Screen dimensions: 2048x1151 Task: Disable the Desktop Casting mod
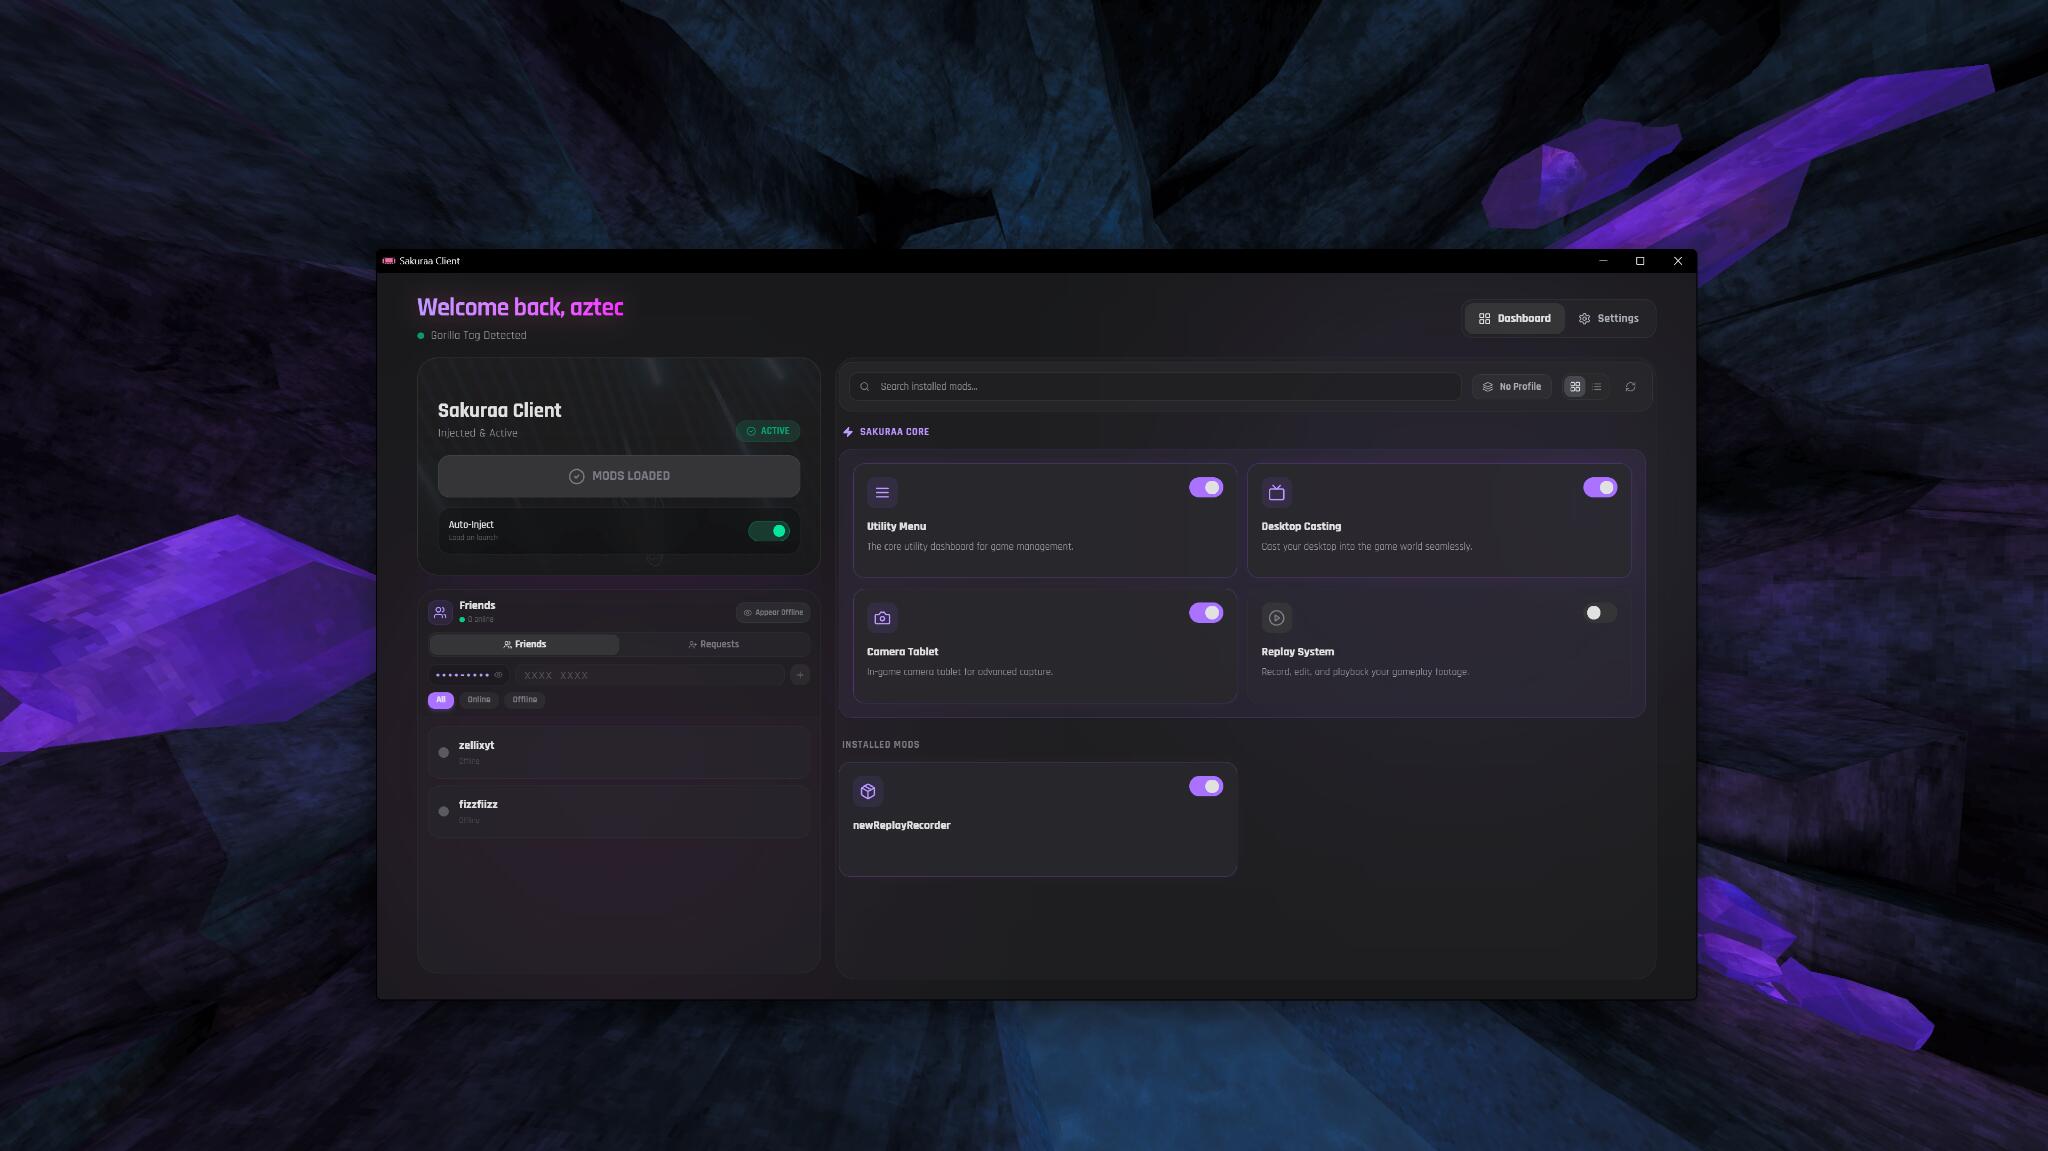1600,488
